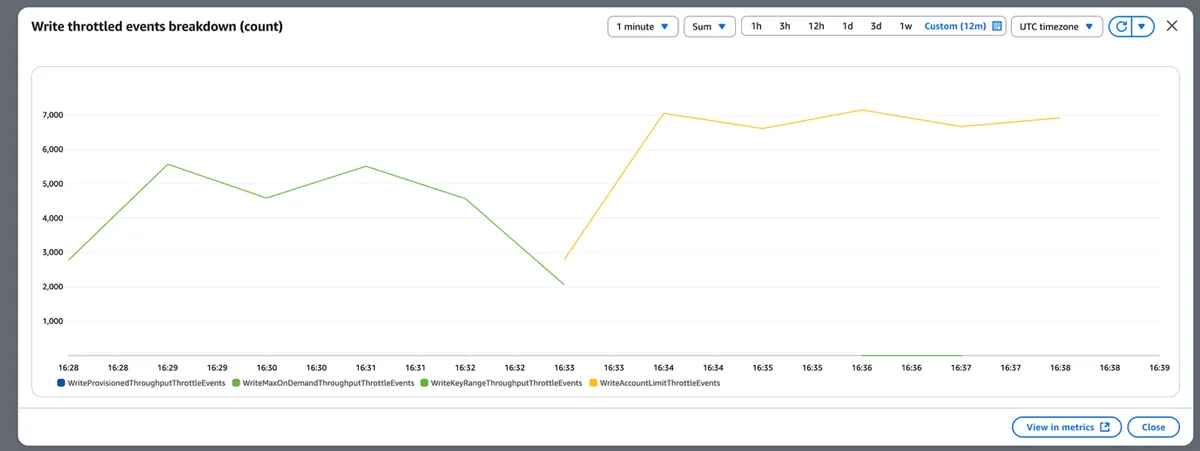
Task: Select the 3d time range
Action: (876, 27)
